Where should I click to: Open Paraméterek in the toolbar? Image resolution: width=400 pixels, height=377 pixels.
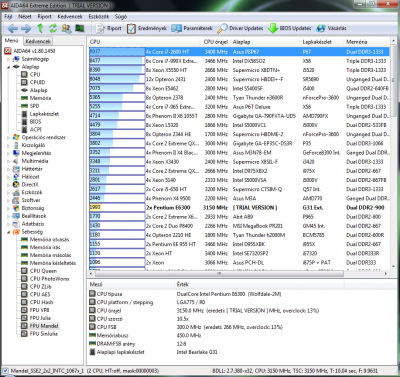pos(192,28)
